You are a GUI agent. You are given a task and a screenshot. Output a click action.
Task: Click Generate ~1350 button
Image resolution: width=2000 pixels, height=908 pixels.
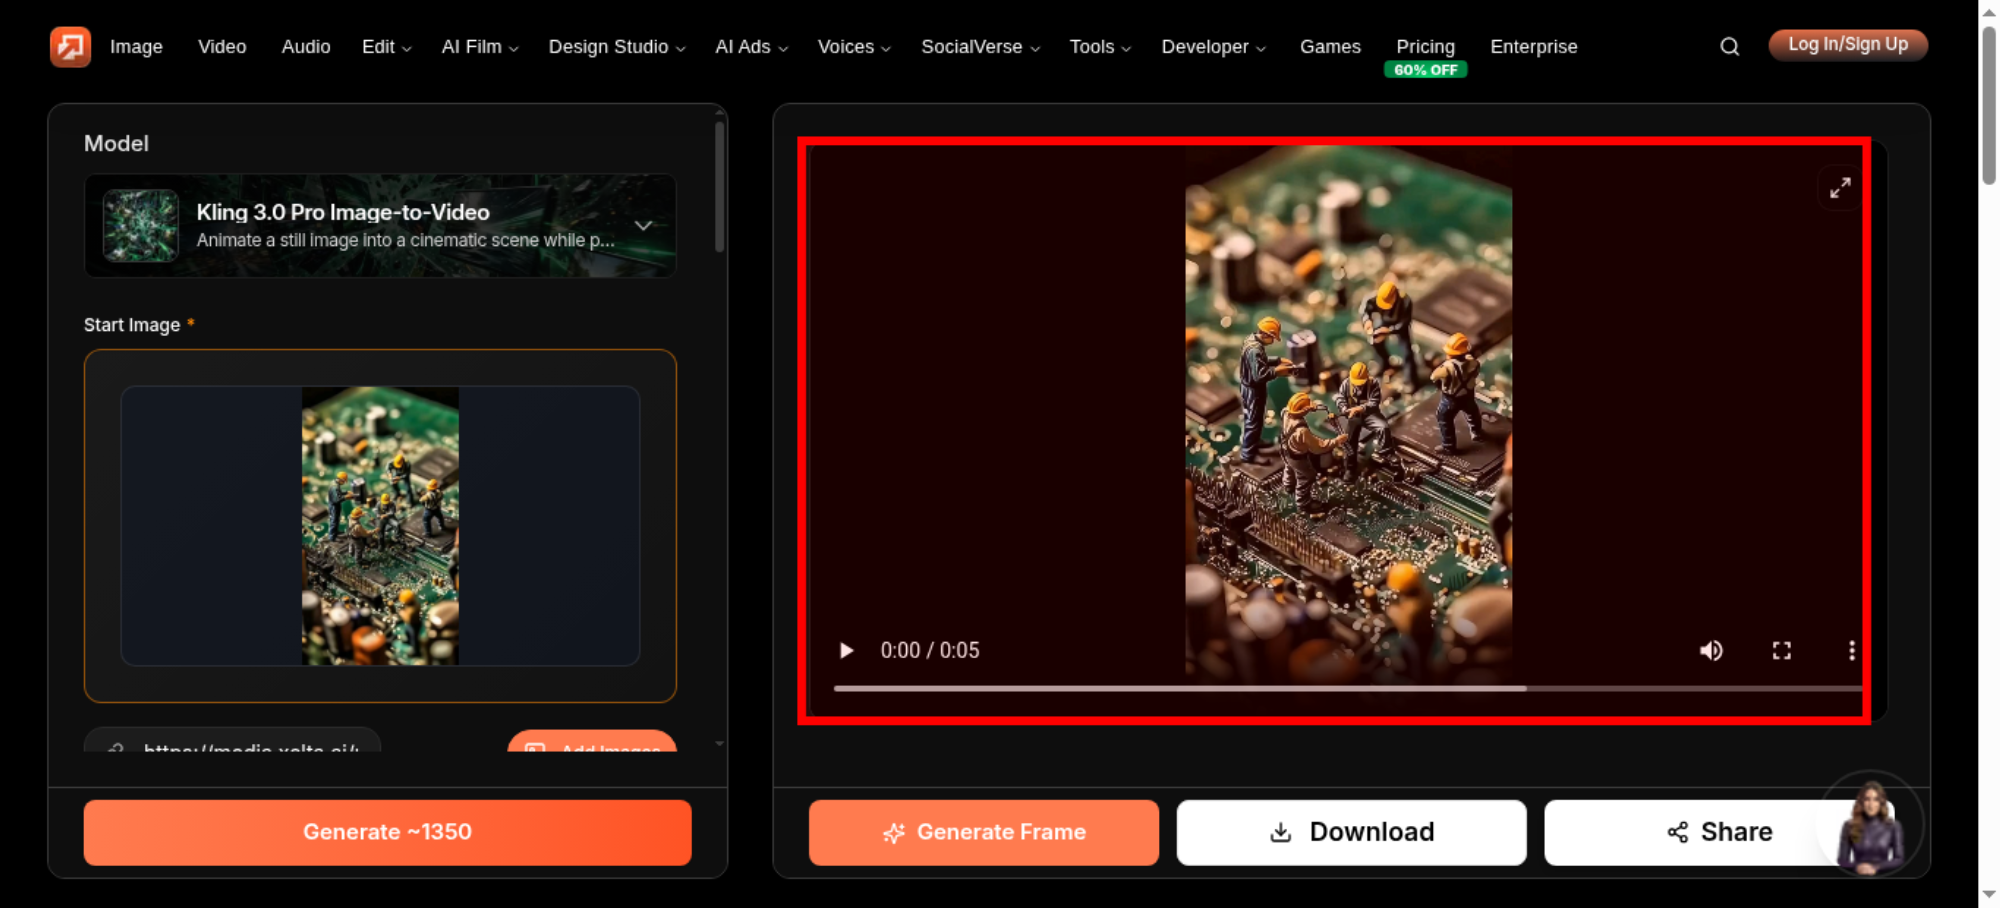(387, 832)
